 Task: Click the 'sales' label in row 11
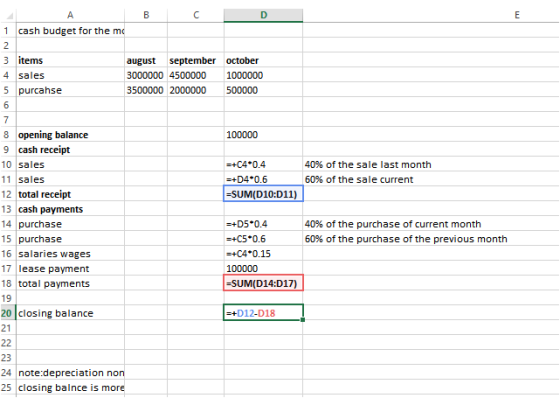(x=31, y=179)
